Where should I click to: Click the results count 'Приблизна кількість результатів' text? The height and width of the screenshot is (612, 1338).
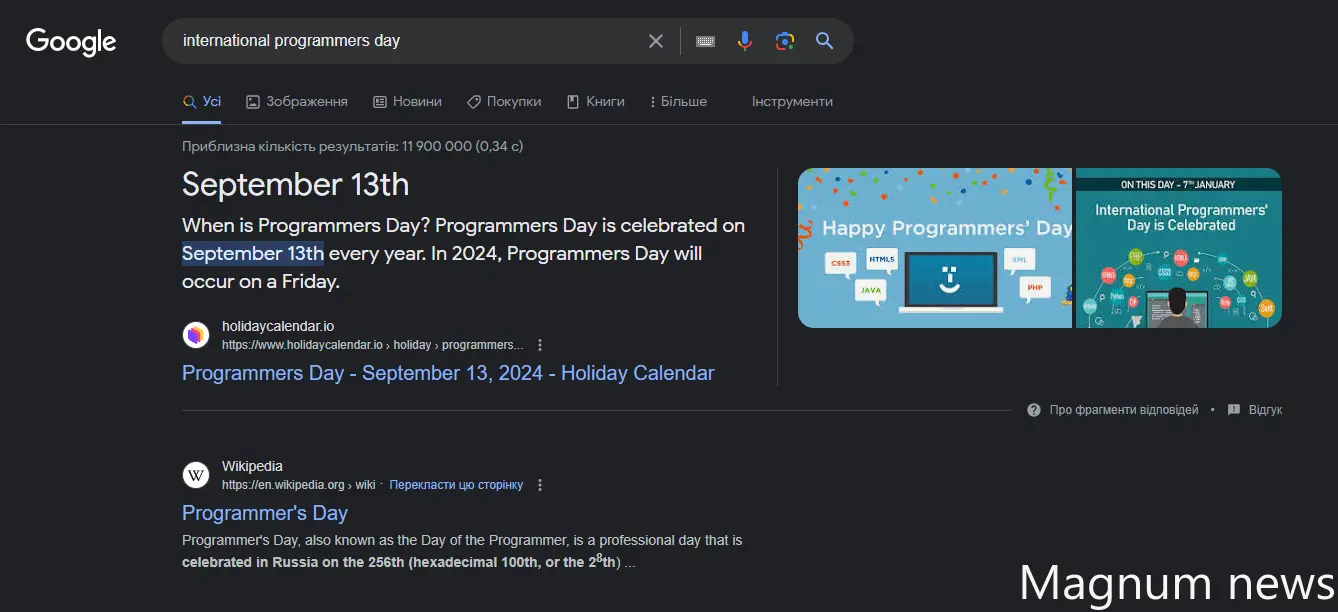(x=352, y=146)
